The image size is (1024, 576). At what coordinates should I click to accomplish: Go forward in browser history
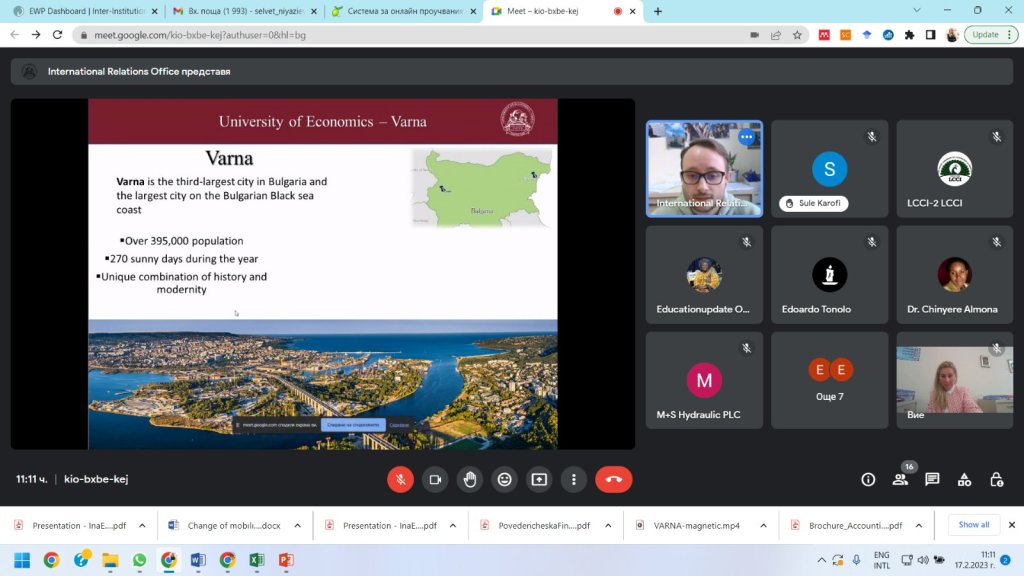coord(36,35)
